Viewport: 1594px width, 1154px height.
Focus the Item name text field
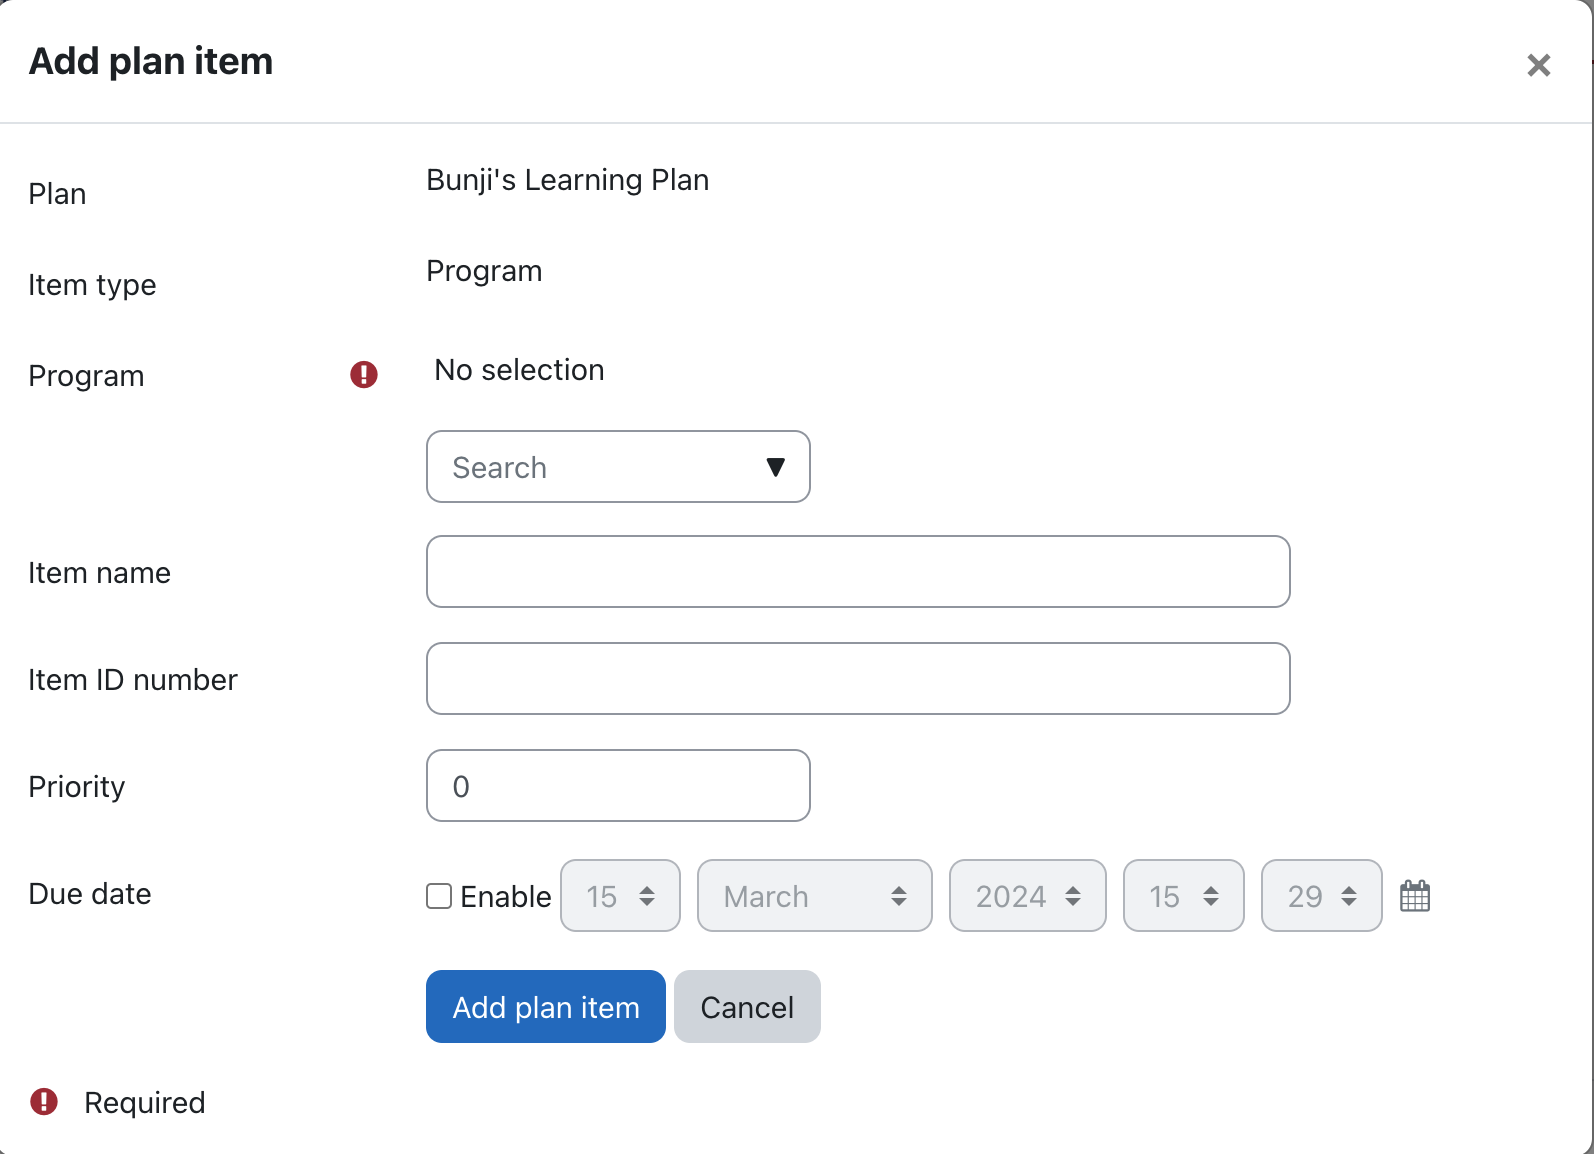(857, 572)
